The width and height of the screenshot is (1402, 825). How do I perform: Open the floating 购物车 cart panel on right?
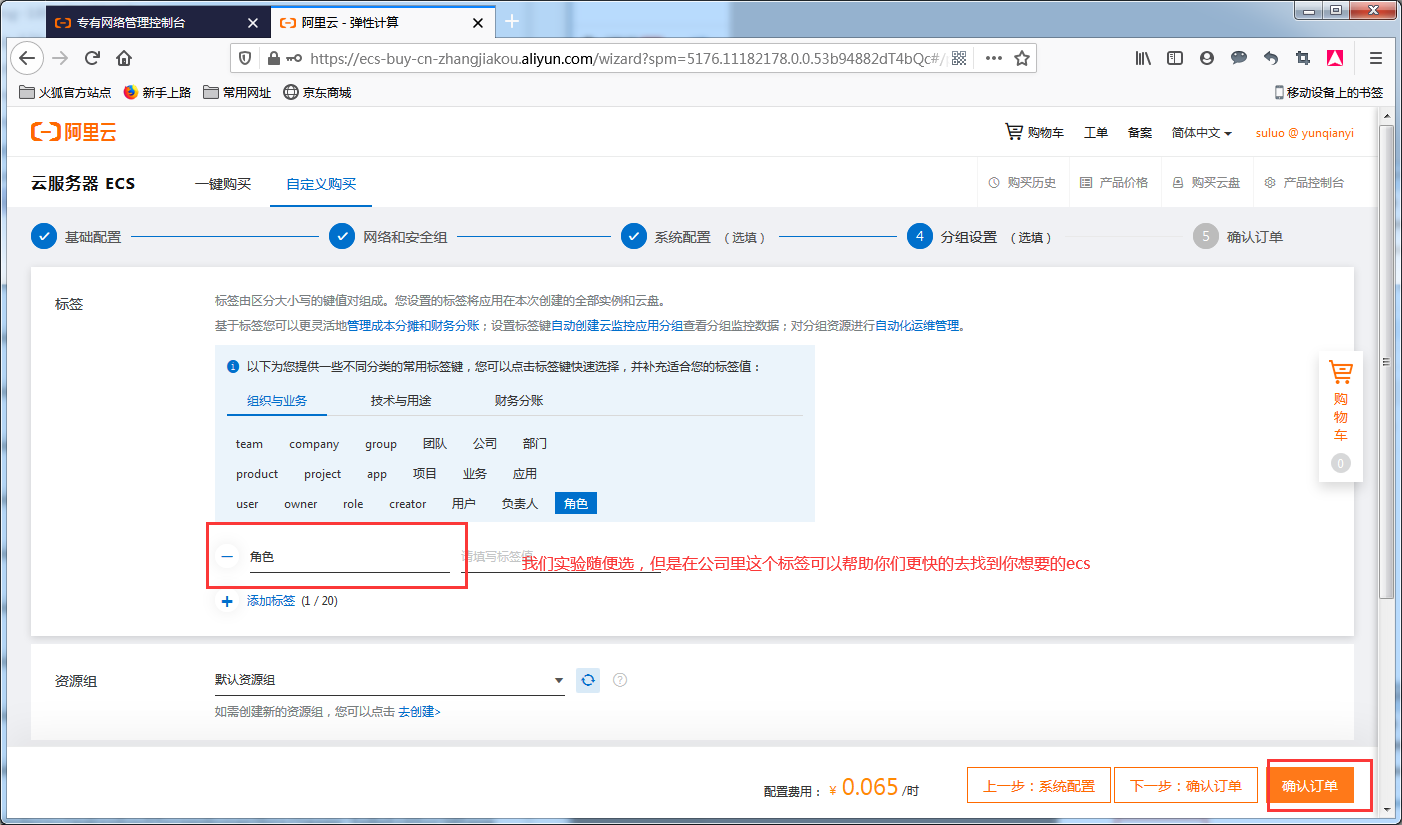pyautogui.click(x=1340, y=416)
